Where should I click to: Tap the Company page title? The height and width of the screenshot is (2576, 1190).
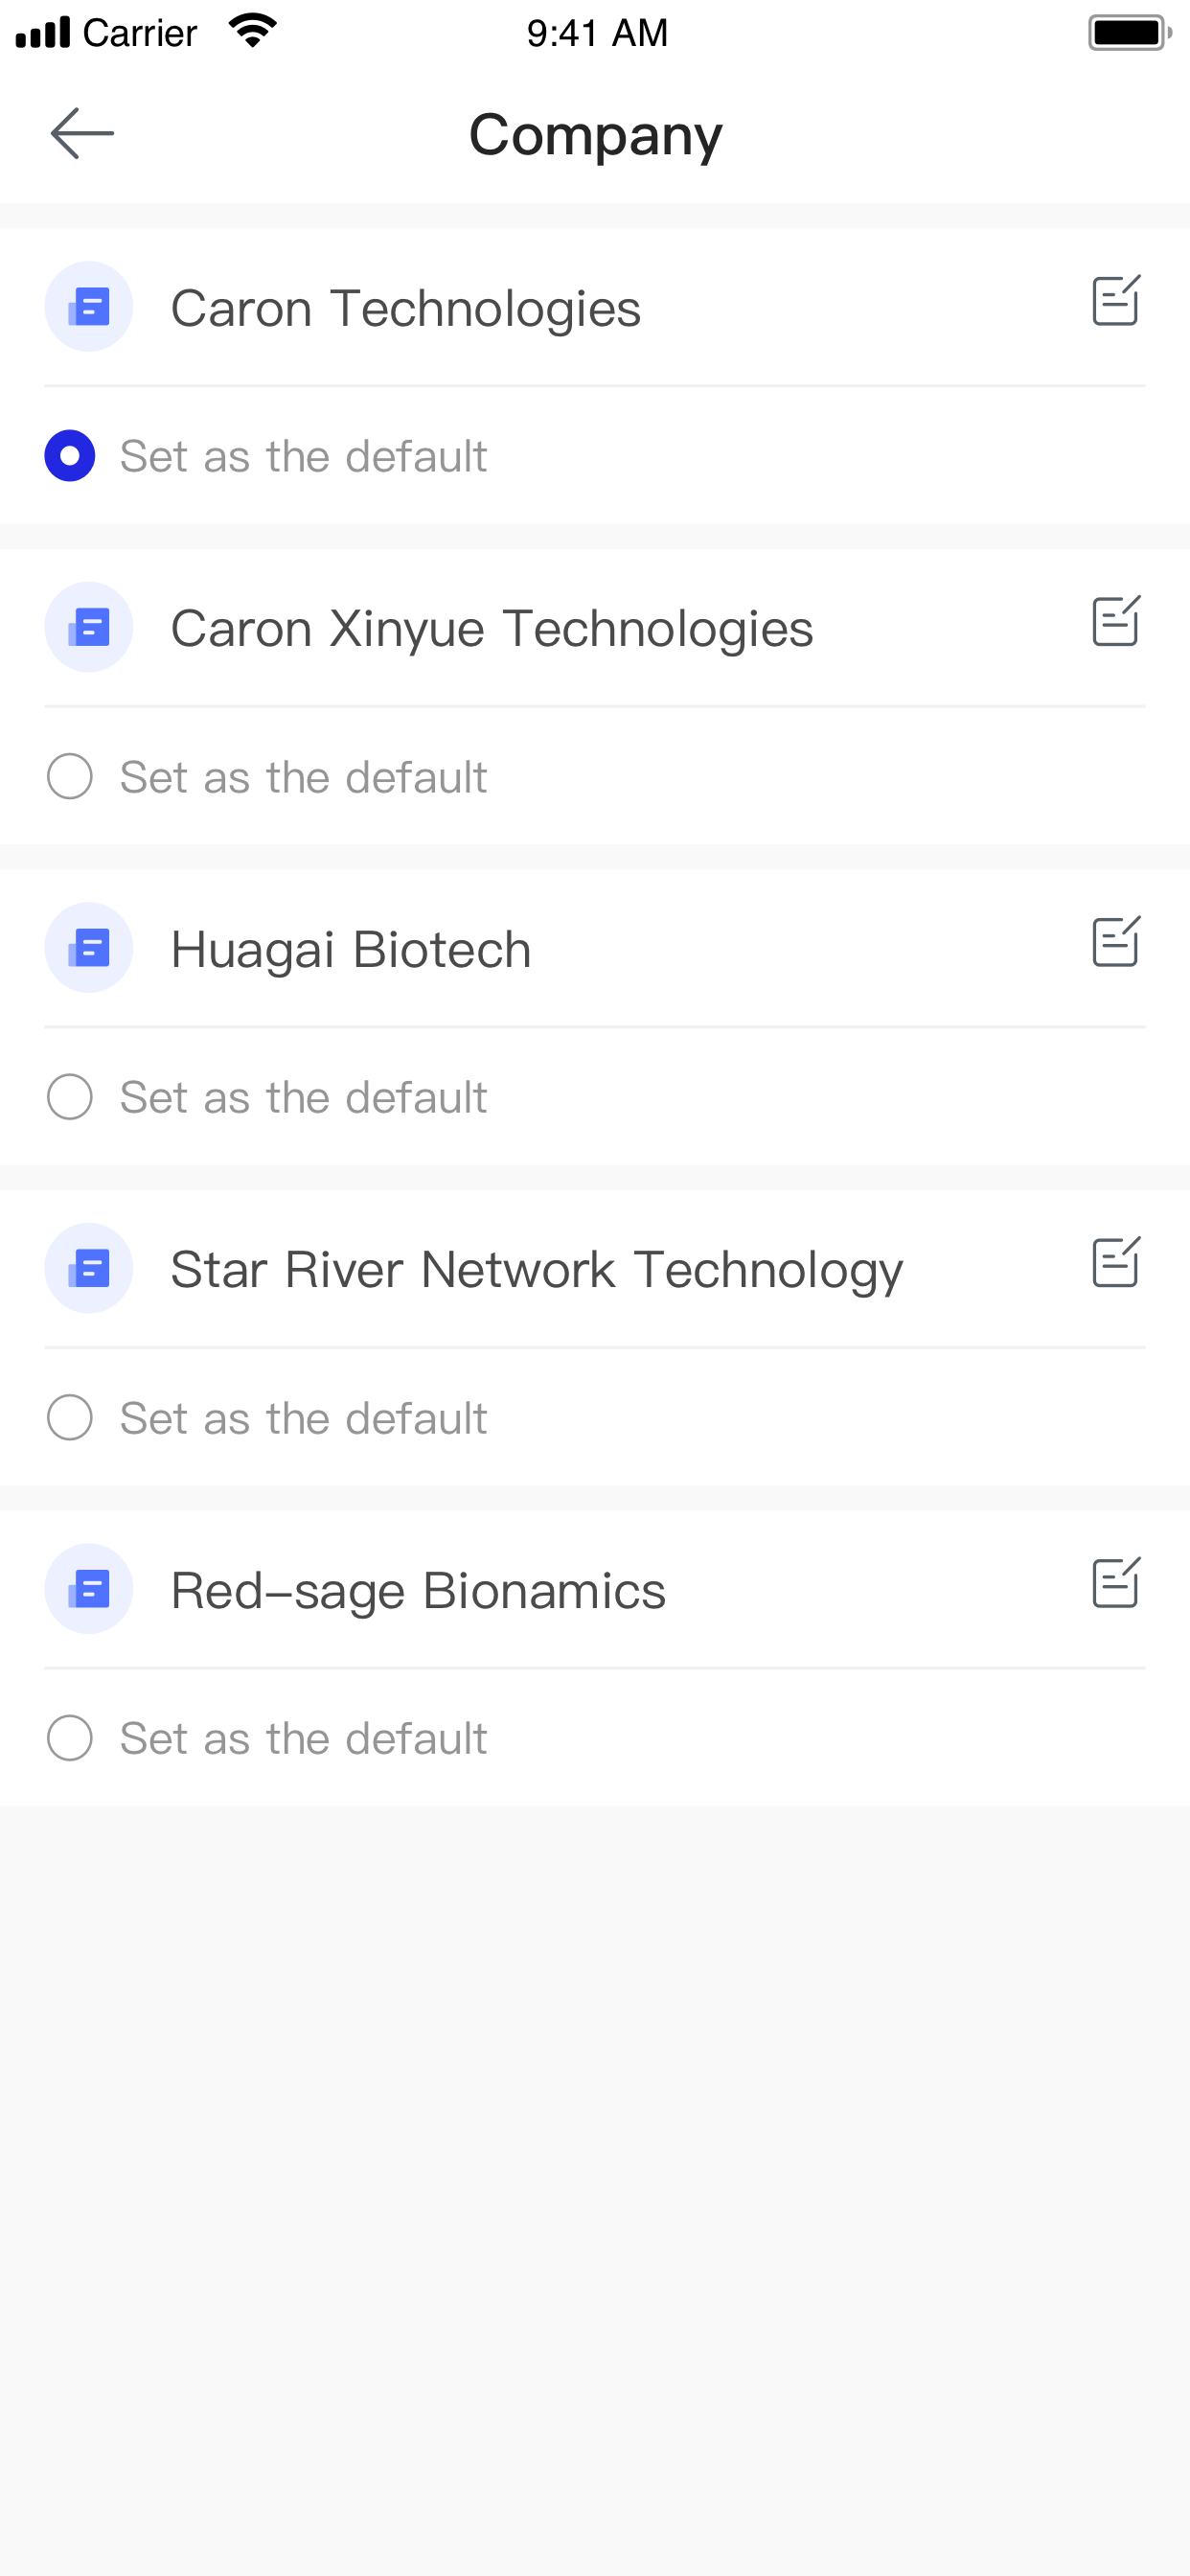(596, 135)
